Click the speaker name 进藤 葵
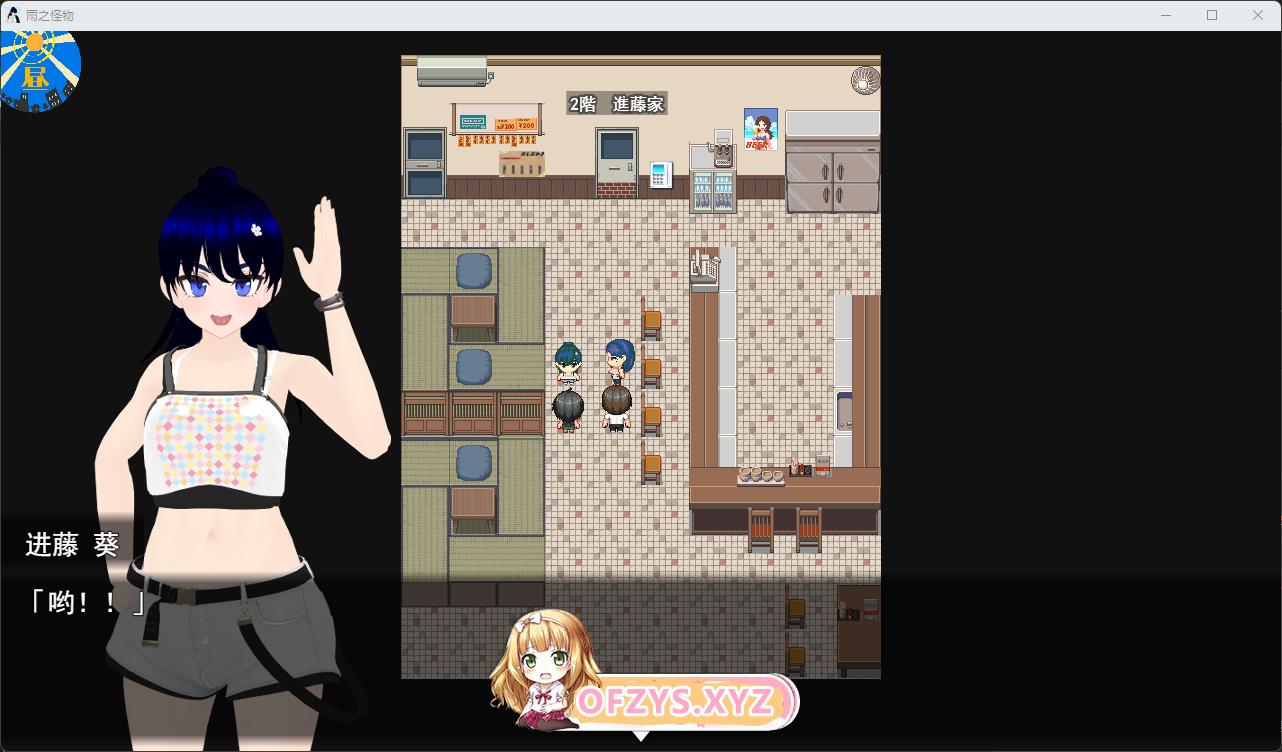 pyautogui.click(x=72, y=545)
